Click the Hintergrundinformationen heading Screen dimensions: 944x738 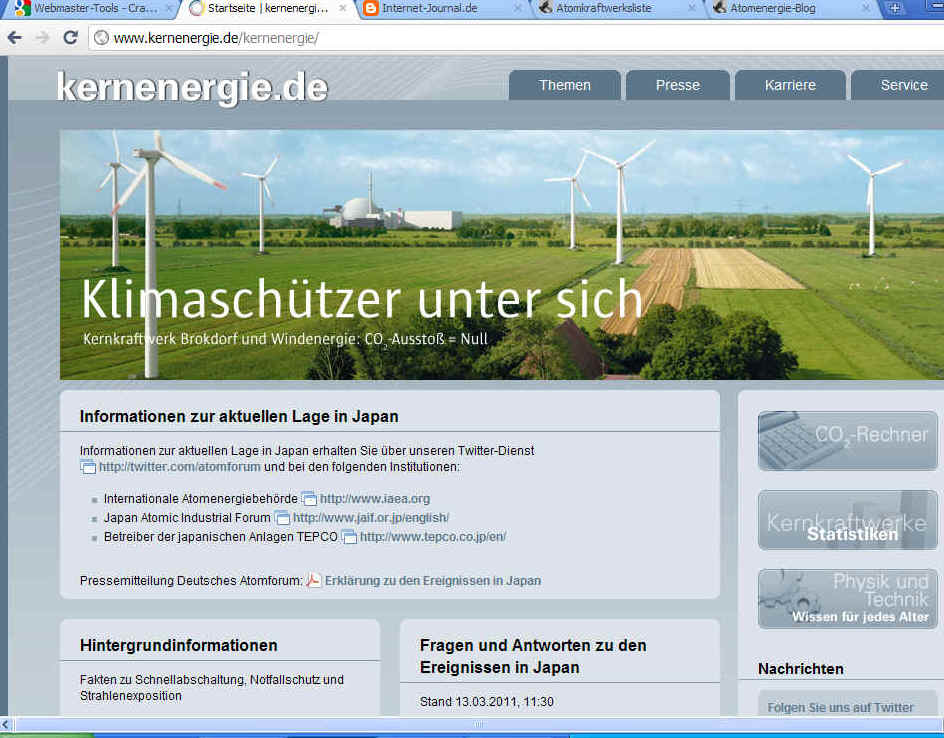click(x=179, y=645)
